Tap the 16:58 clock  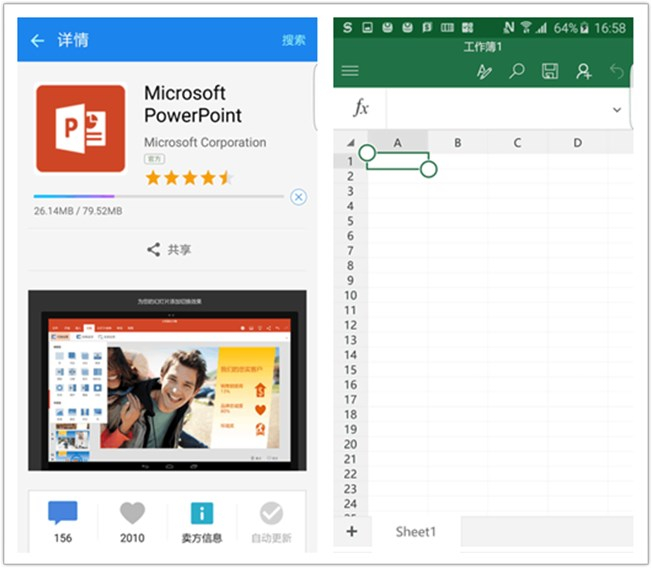610,28
